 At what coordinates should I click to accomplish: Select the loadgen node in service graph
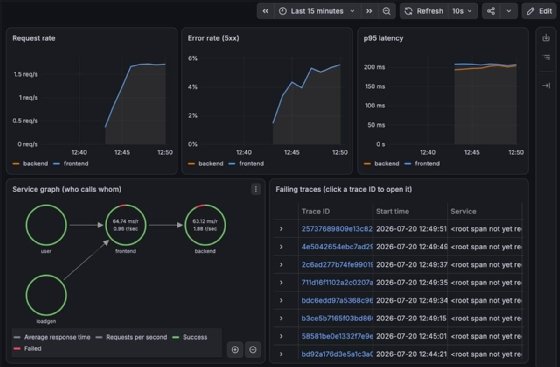point(46,295)
